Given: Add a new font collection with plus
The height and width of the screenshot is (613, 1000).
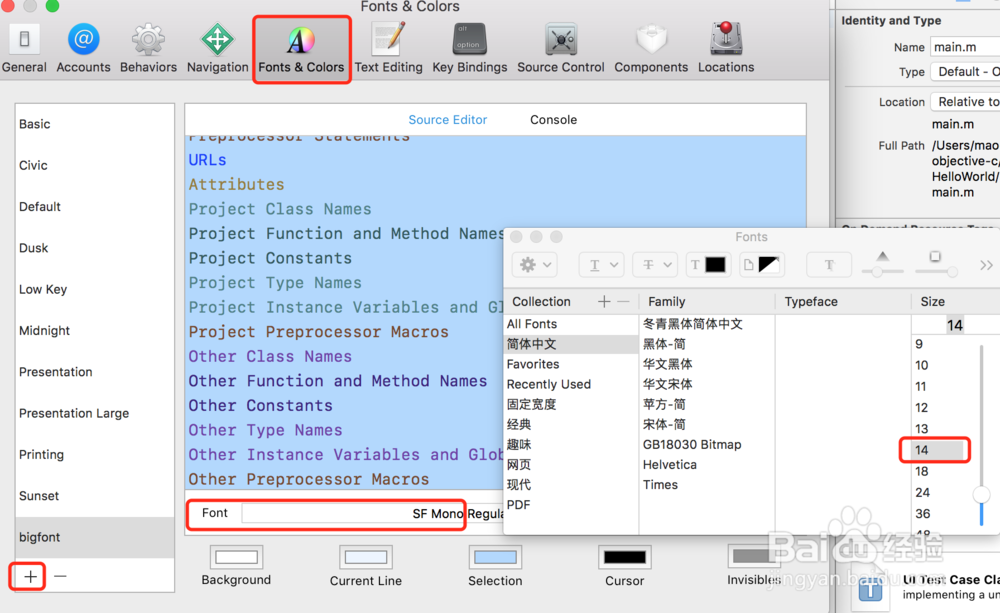Looking at the screenshot, I should point(604,302).
